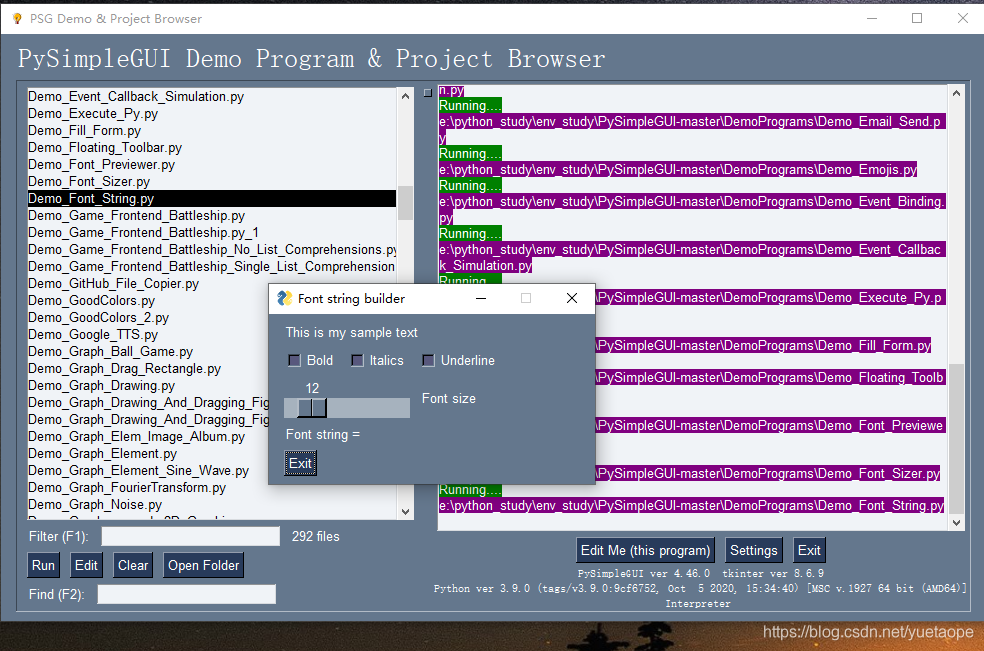Click the Clear button
The width and height of the screenshot is (984, 651).
pyautogui.click(x=133, y=565)
